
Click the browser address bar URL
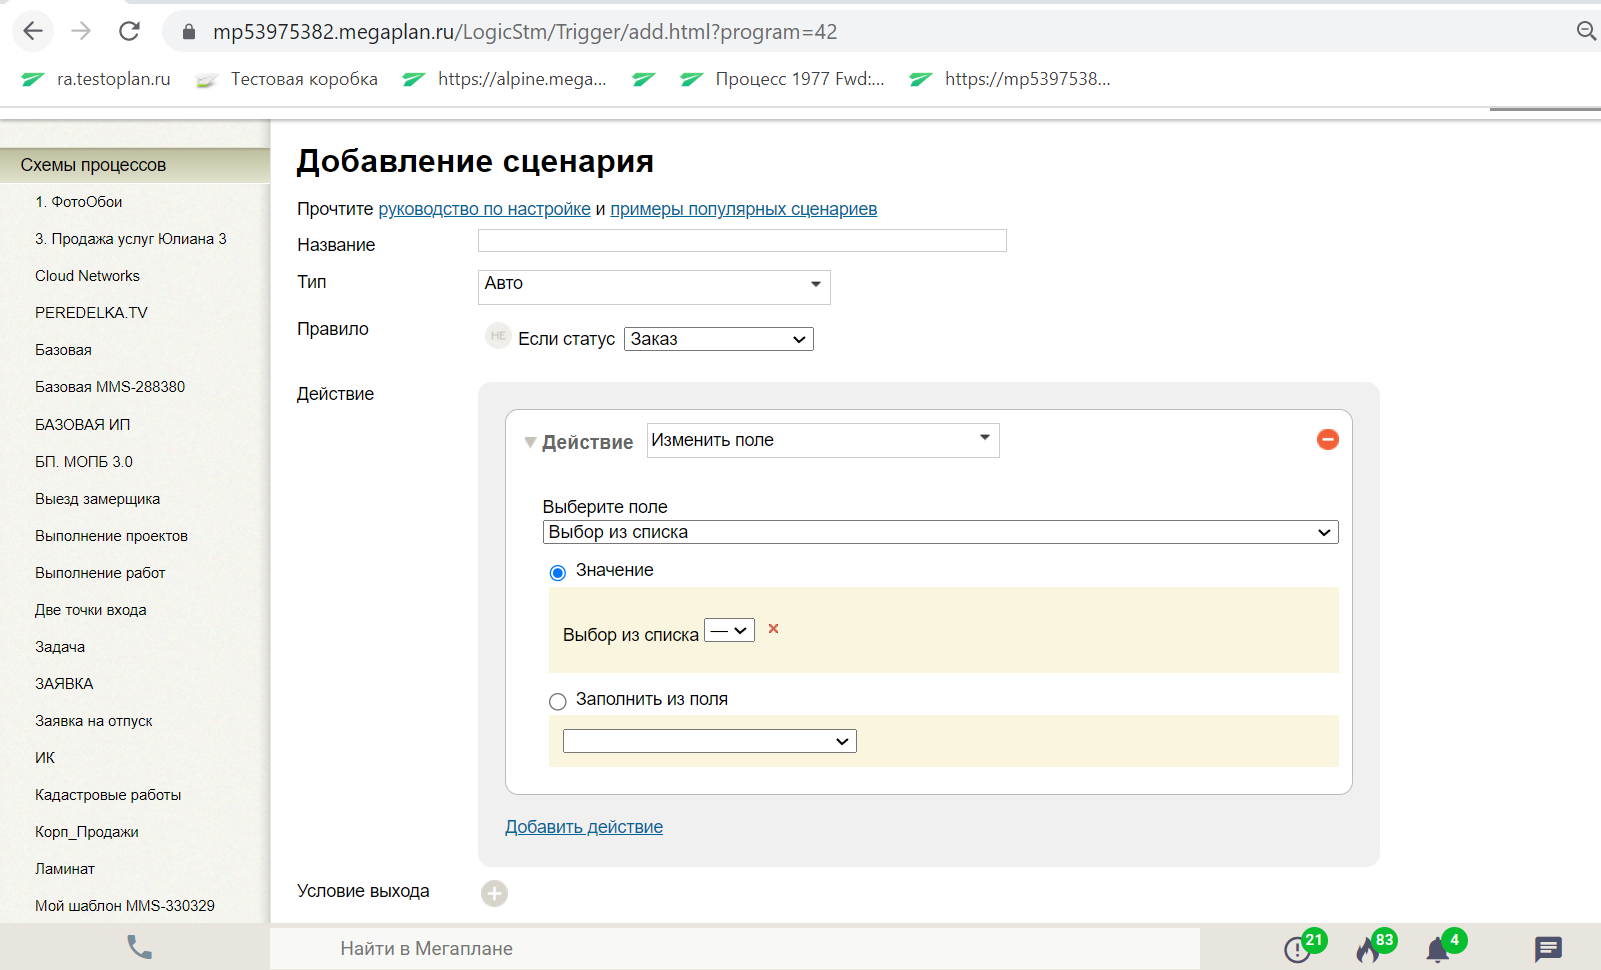[x=525, y=32]
